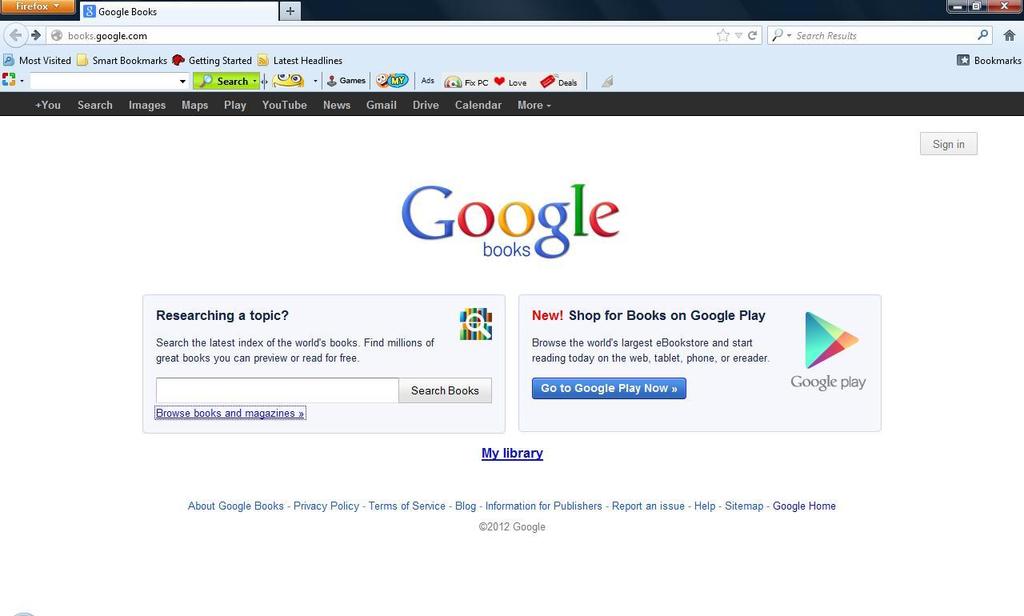The width and height of the screenshot is (1024, 616).
Task: Open +You in the Google bar
Action: 48,105
